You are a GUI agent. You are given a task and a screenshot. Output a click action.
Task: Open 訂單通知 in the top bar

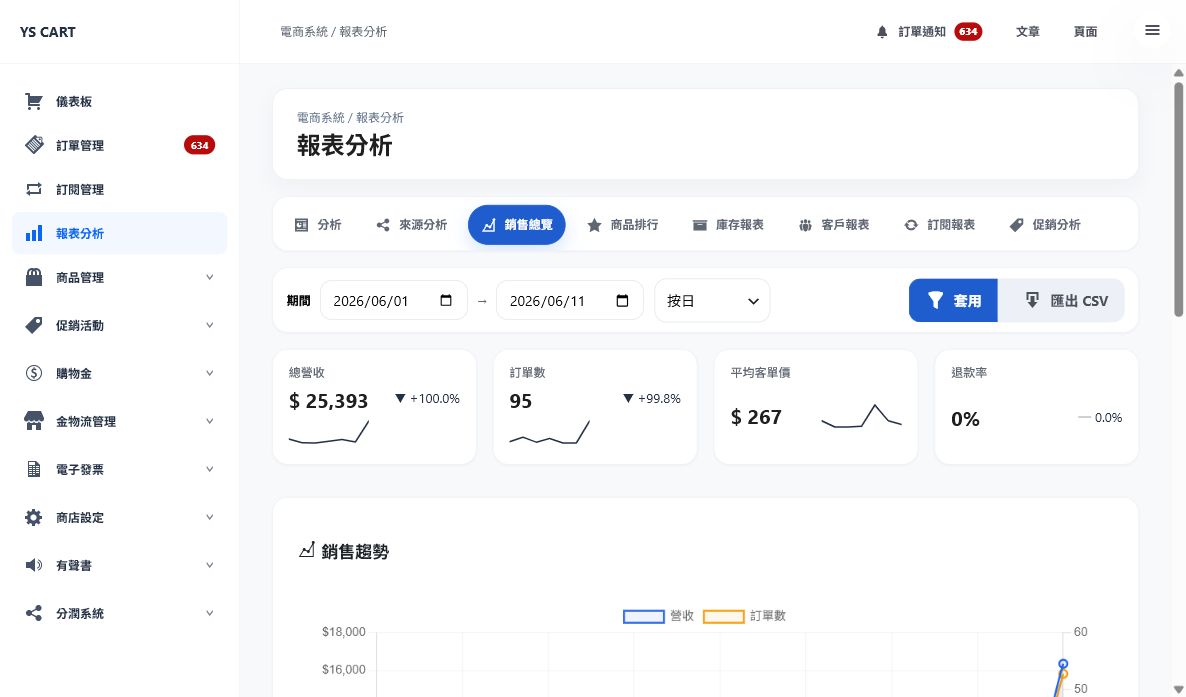pyautogui.click(x=929, y=32)
